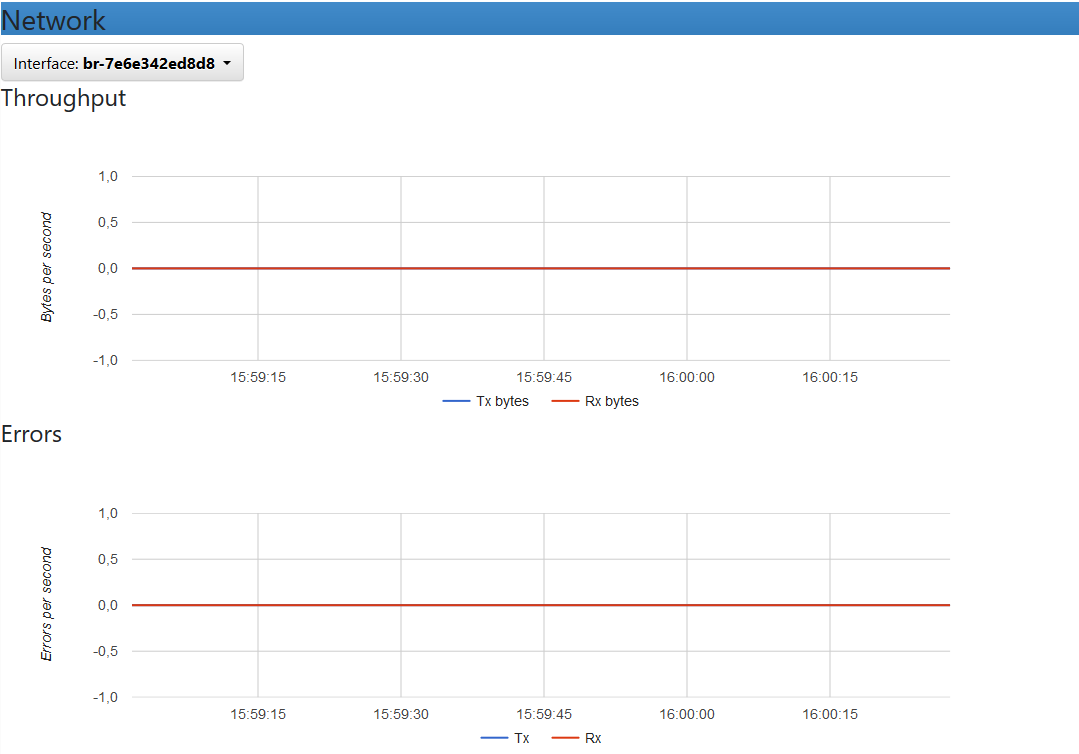Toggle Rx legend entry in Errors chart

pos(577,738)
